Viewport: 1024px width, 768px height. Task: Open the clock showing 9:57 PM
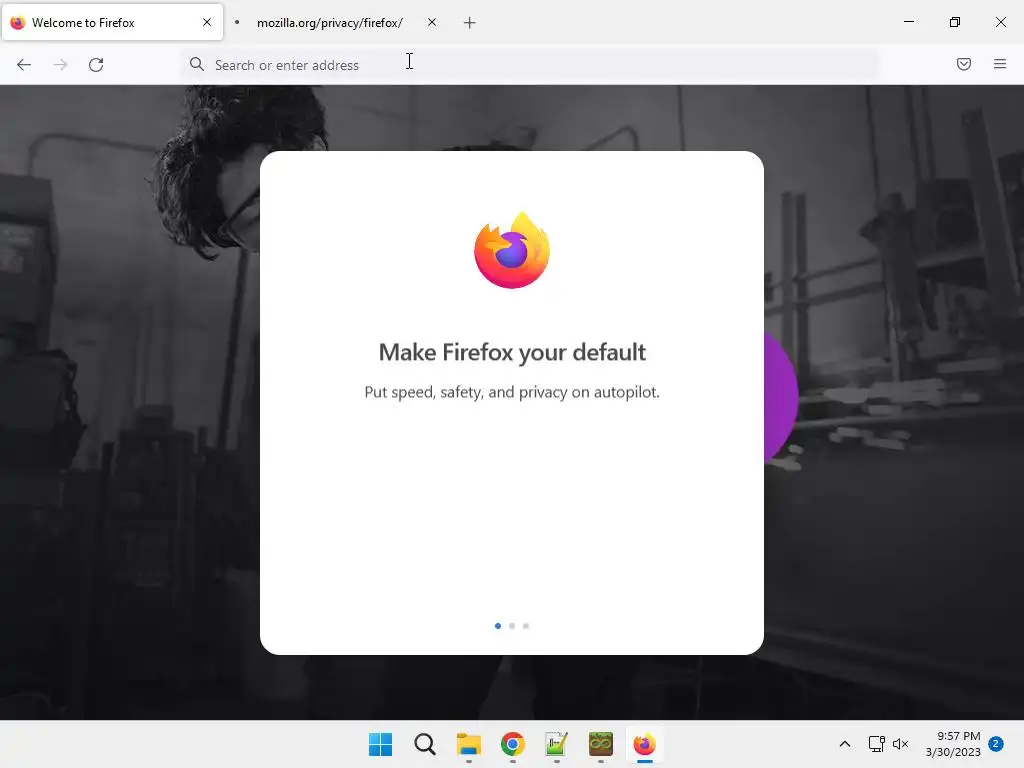(953, 744)
